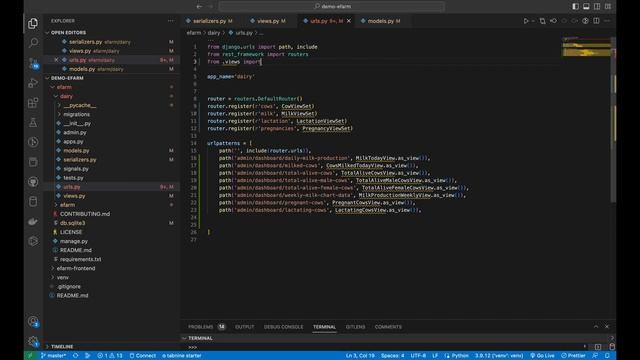The image size is (640, 360).
Task: Switch to the views.py editor tab
Action: (x=268, y=21)
